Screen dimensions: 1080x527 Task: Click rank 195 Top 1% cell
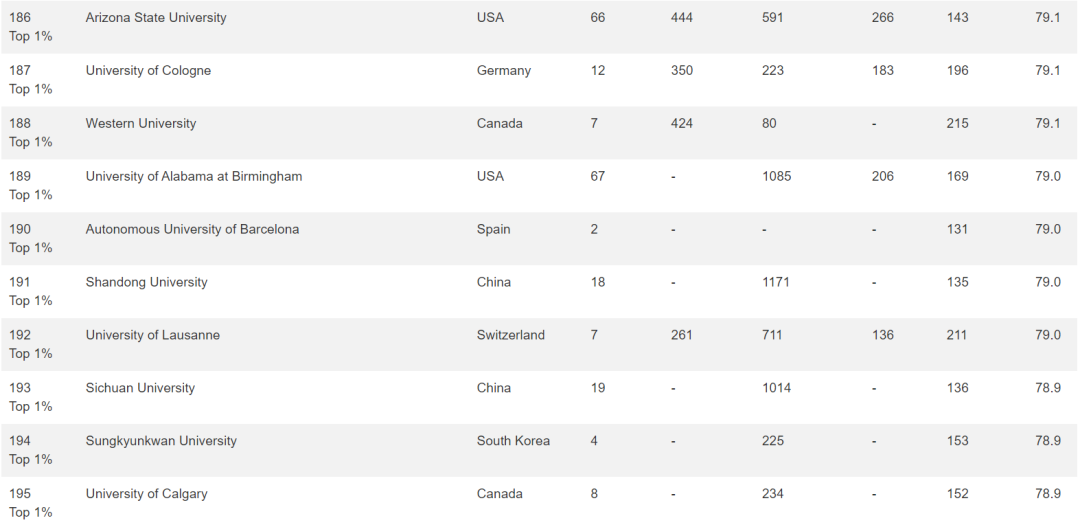coord(30,503)
